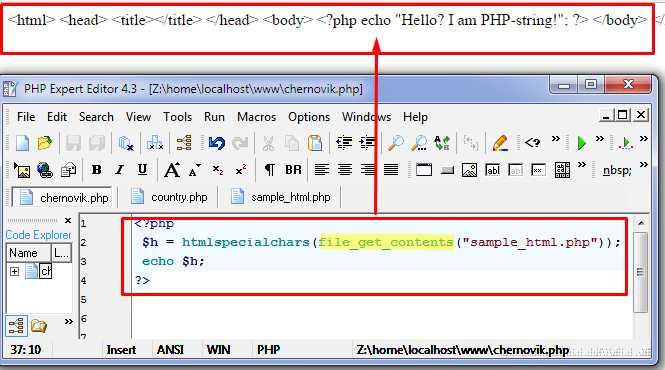Click the editor vertical scrollbar up arrow
665x370 pixels.
click(x=641, y=223)
